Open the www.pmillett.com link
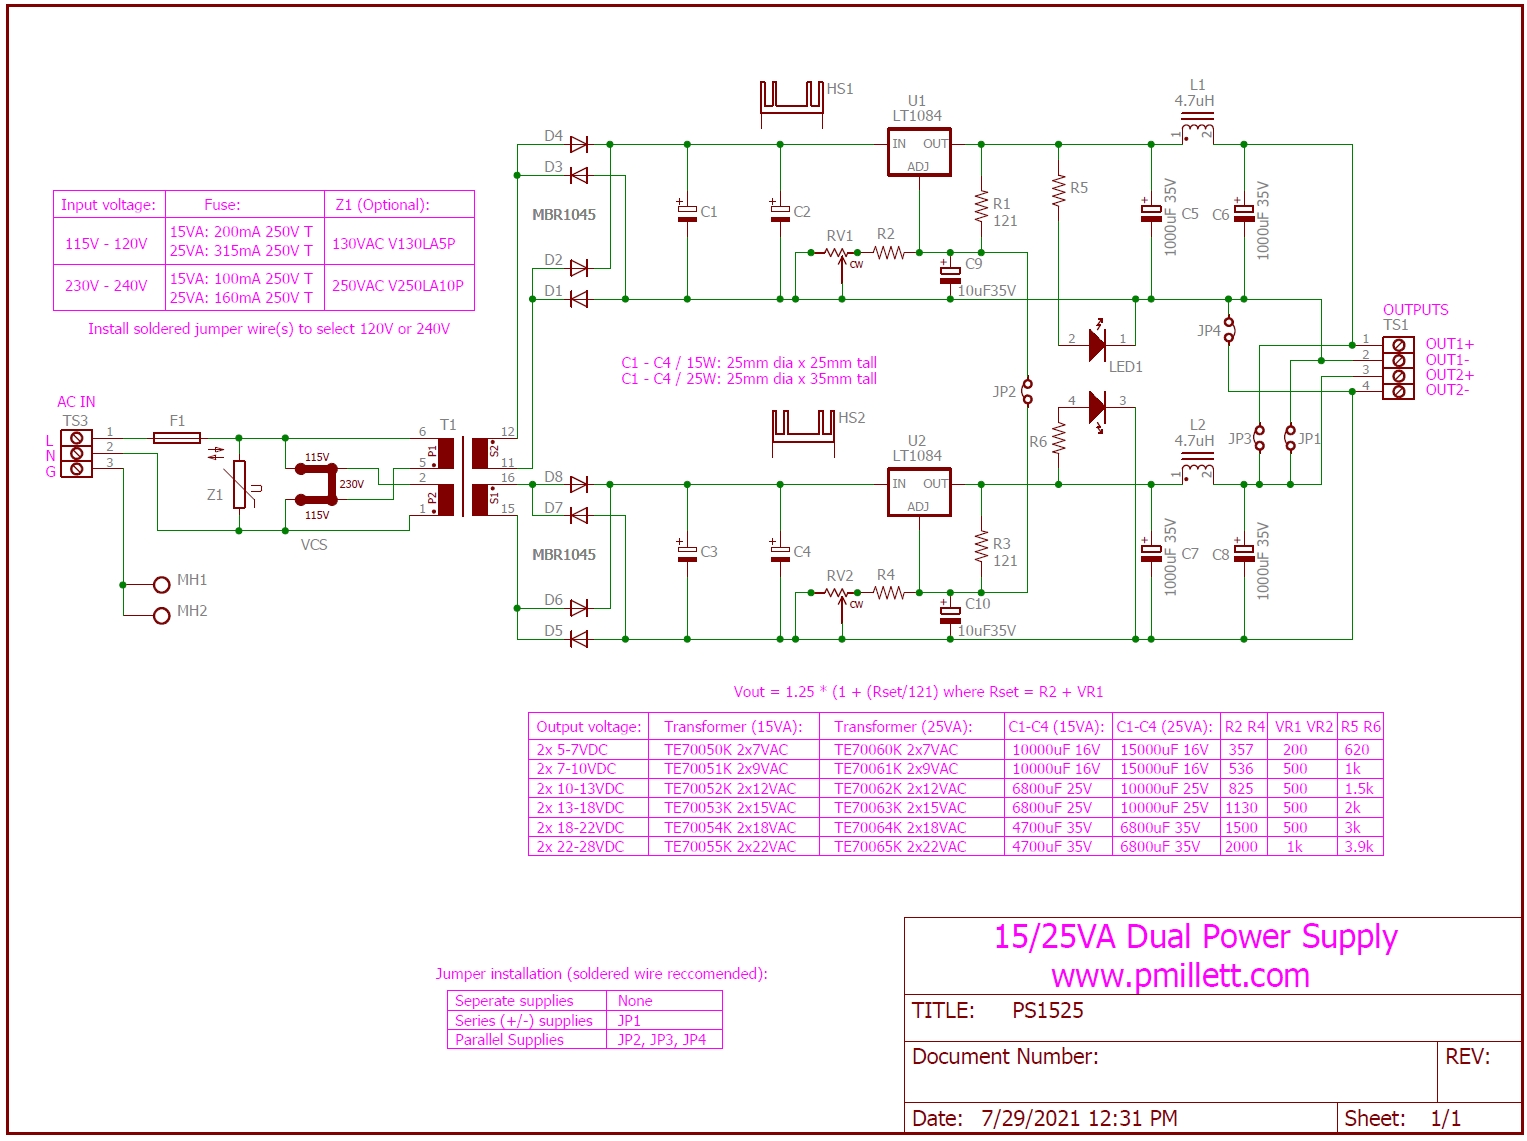This screenshot has width=1527, height=1141. pos(1180,976)
